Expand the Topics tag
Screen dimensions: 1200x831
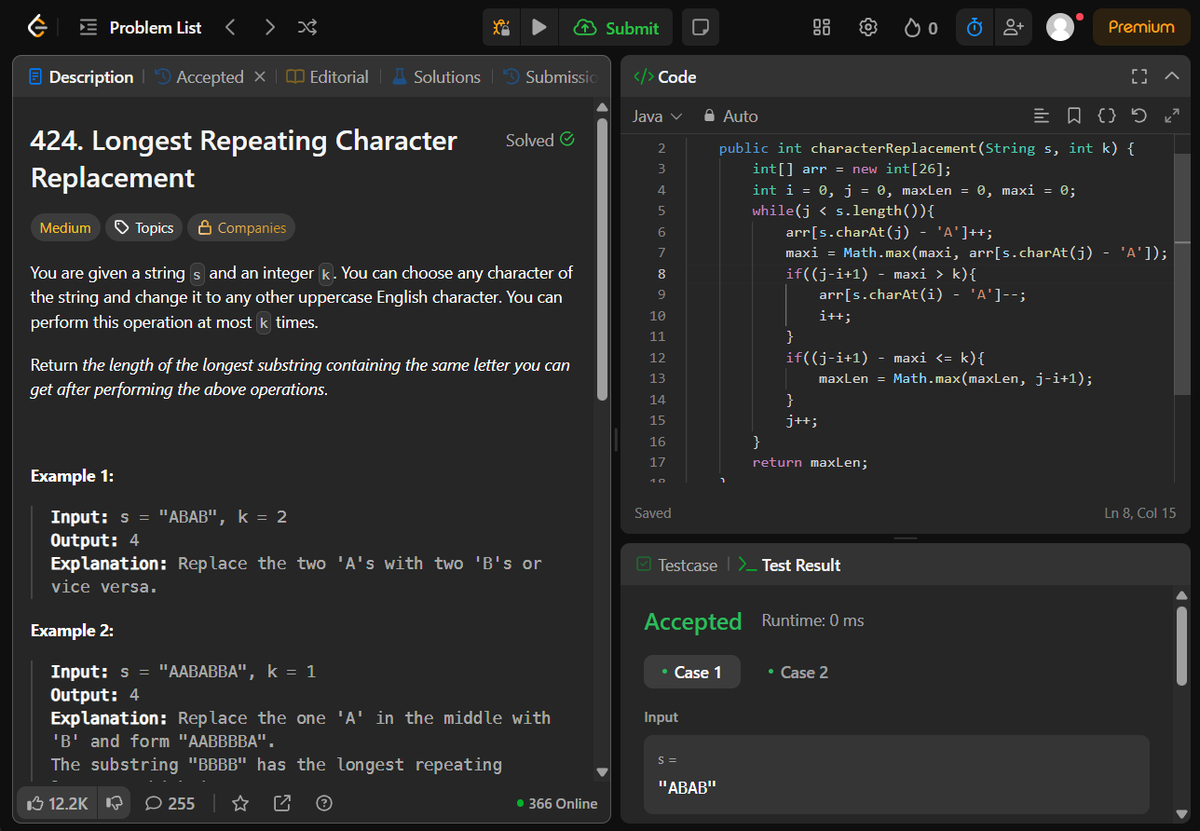145,228
